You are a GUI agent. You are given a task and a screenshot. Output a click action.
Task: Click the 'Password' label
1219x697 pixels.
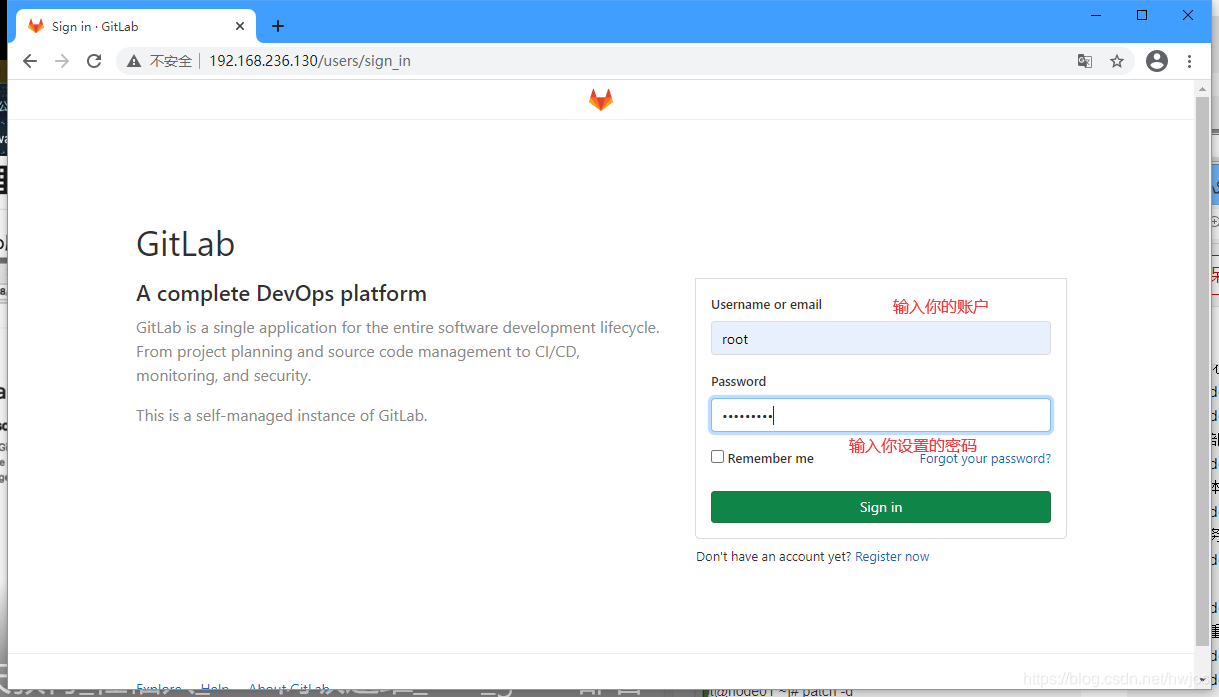[738, 381]
